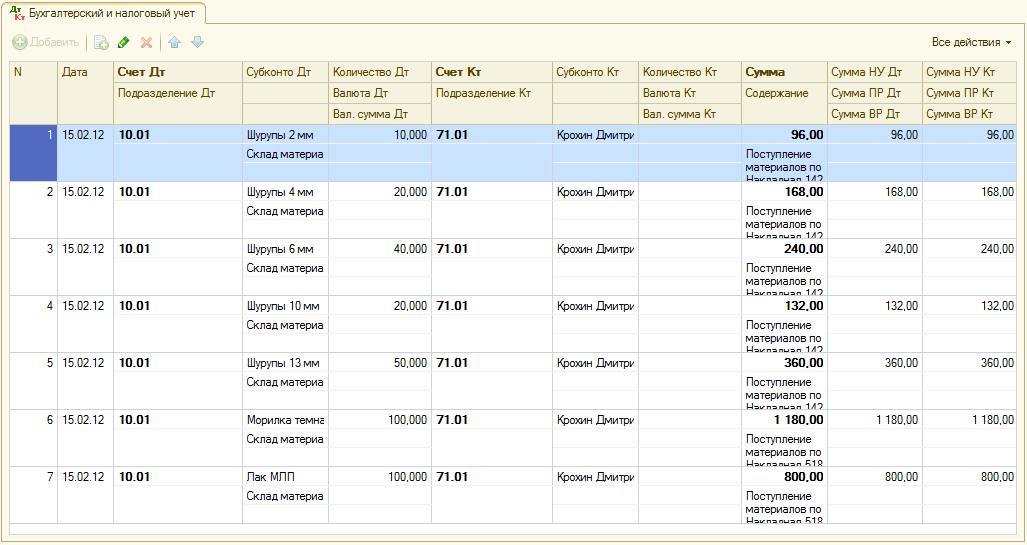This screenshot has width=1027, height=545.
Task: Click the Дт/Кт icon on the tab
Action: click(x=18, y=13)
